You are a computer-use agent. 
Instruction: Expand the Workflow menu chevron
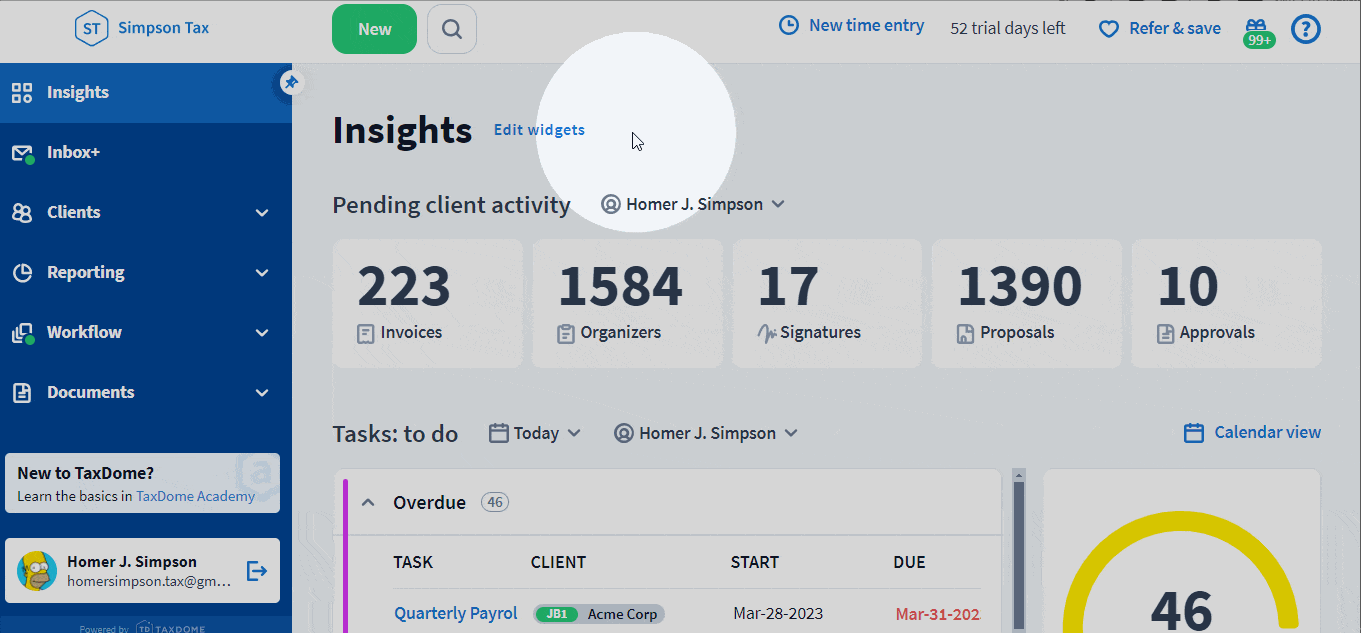(262, 333)
